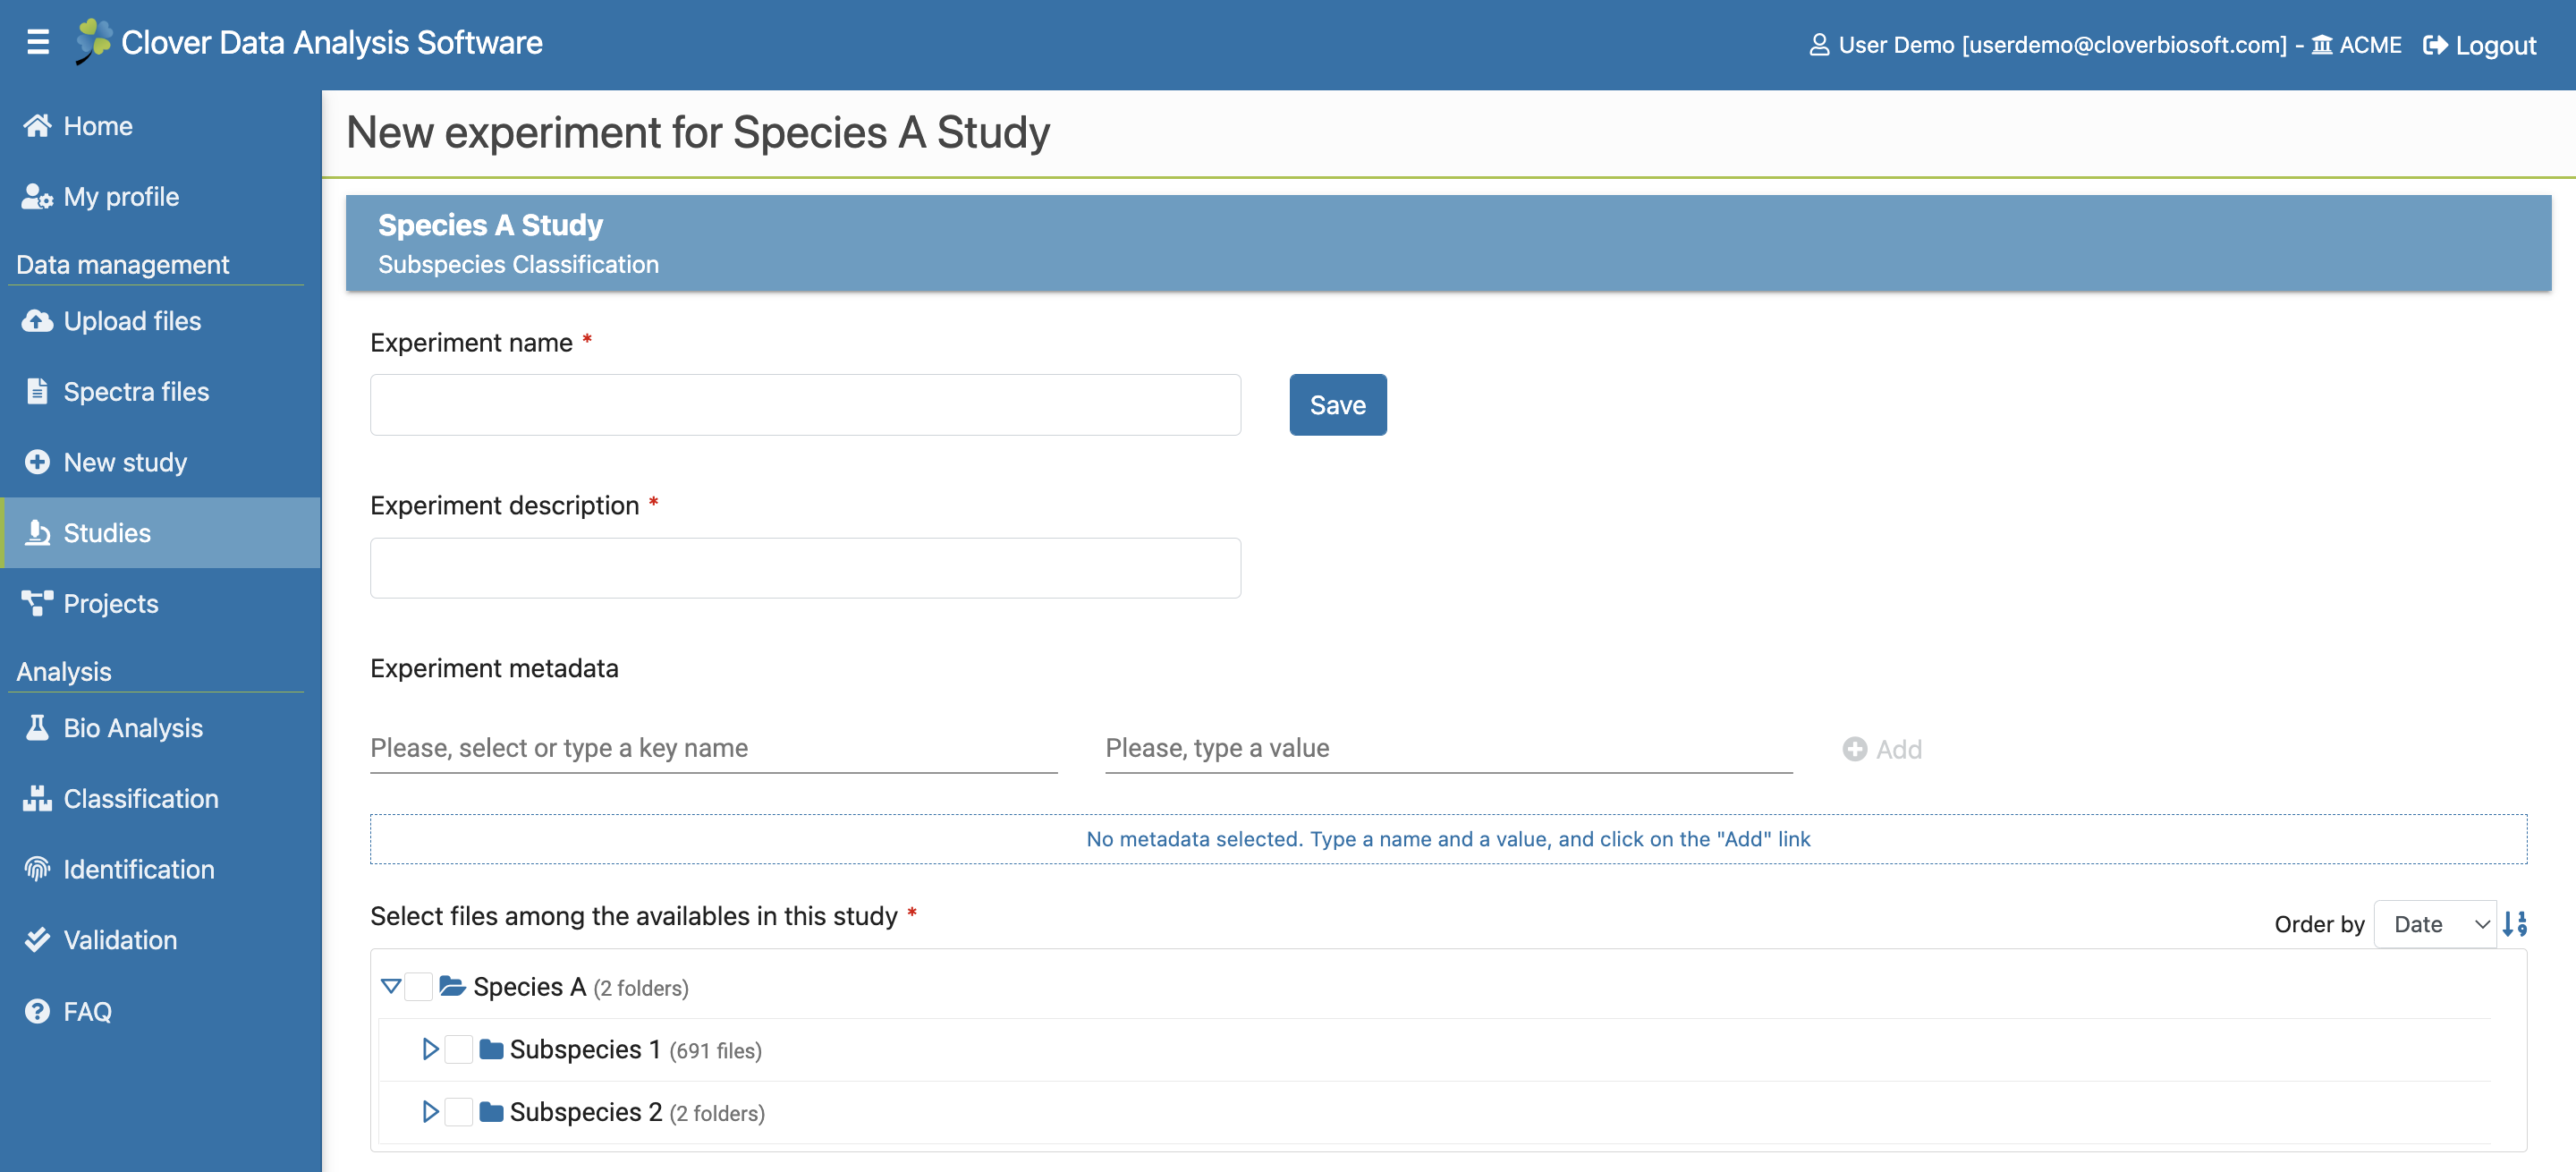Image resolution: width=2576 pixels, height=1172 pixels.
Task: Click the Home house icon
Action: tap(37, 126)
